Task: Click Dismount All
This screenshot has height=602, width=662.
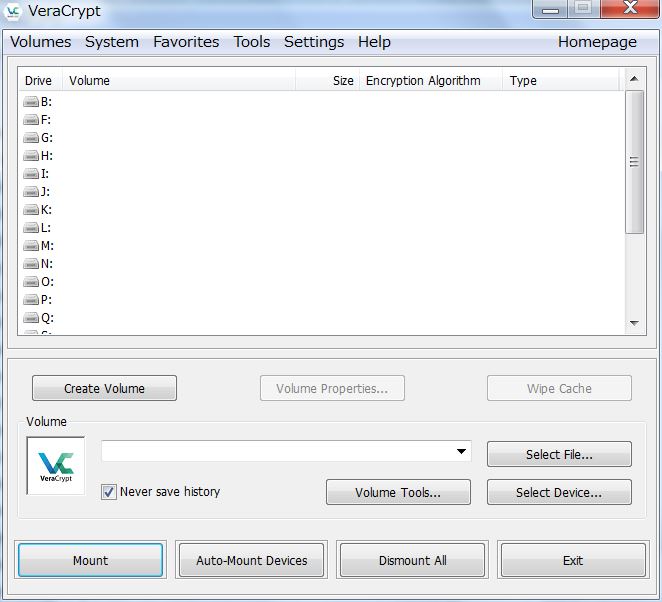Action: point(412,560)
